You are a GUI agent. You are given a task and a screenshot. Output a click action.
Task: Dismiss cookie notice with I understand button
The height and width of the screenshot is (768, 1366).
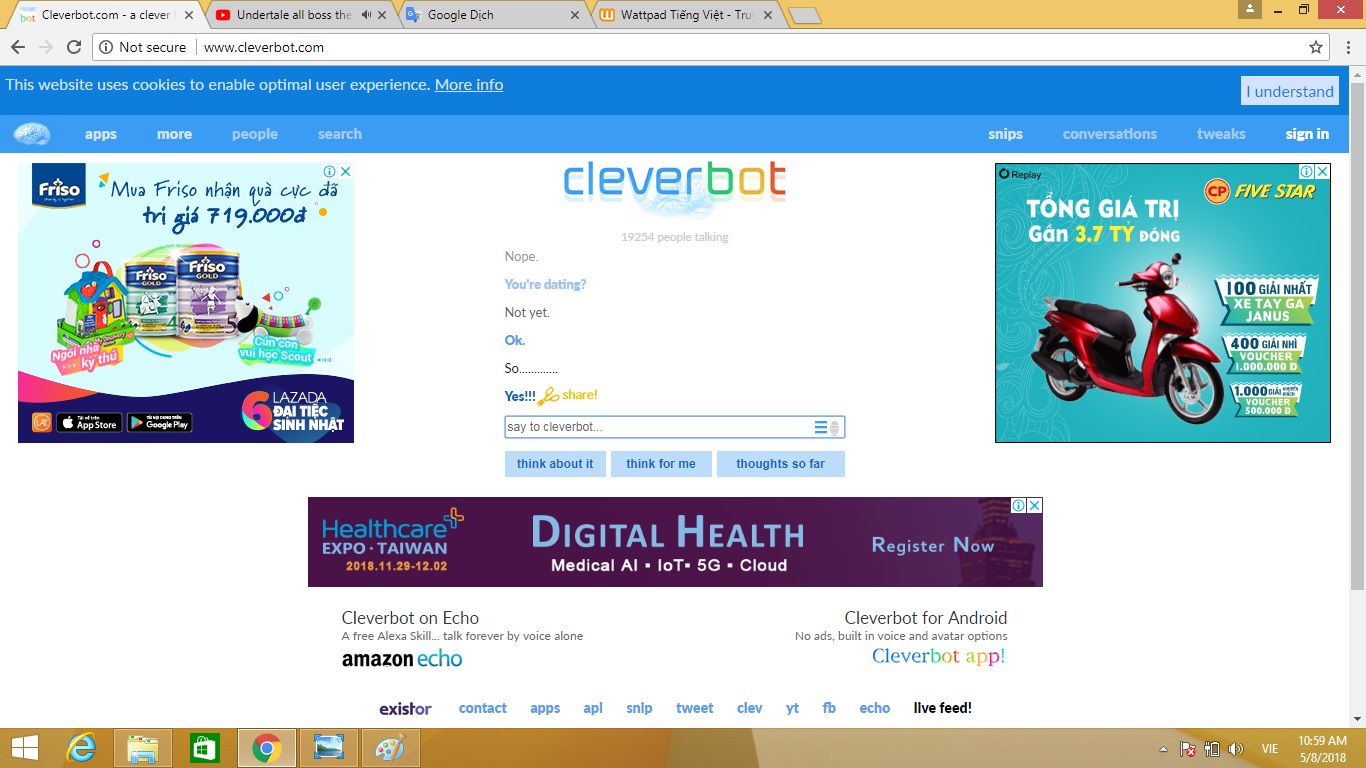[x=1290, y=91]
